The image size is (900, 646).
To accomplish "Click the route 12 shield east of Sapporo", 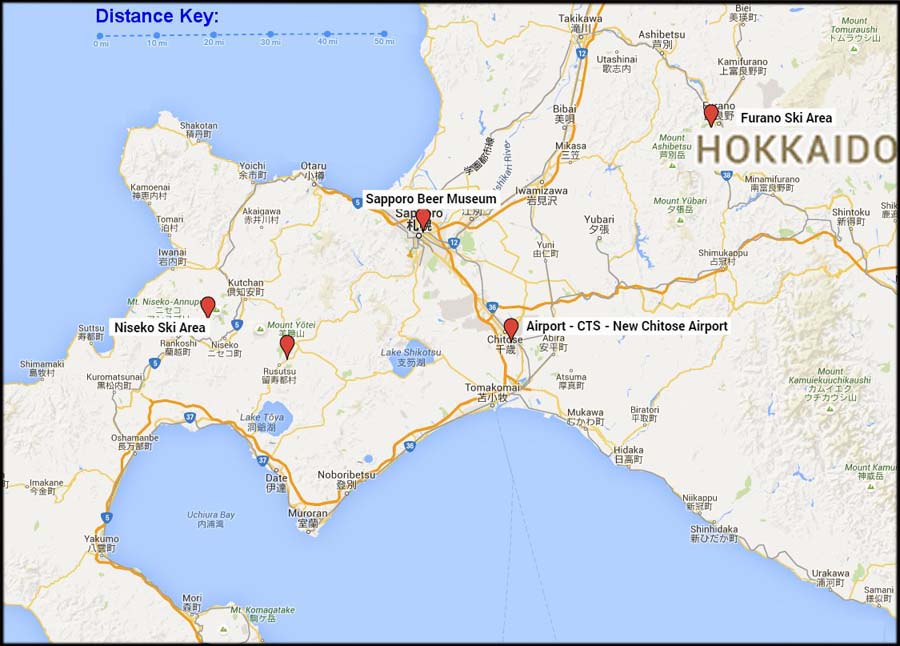I will click(x=454, y=243).
